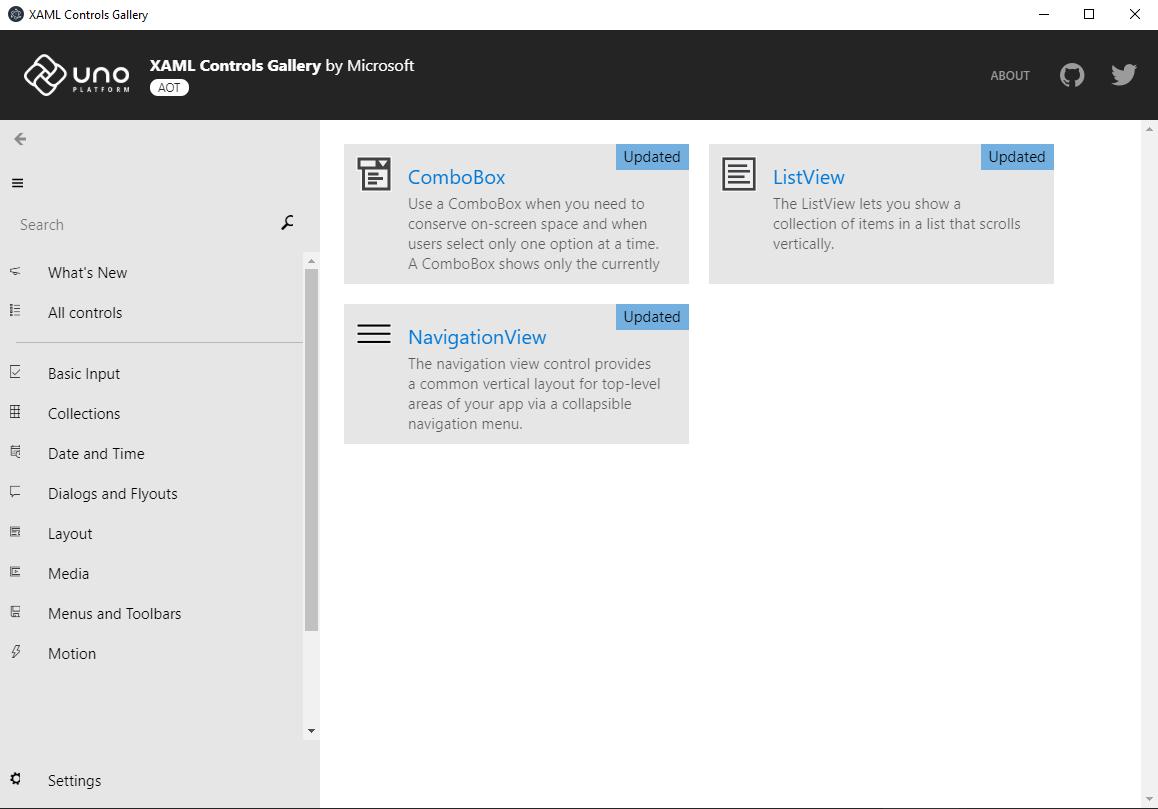Screen dimensions: 1158x809
Task: Open the ListView sample card
Action: click(880, 213)
